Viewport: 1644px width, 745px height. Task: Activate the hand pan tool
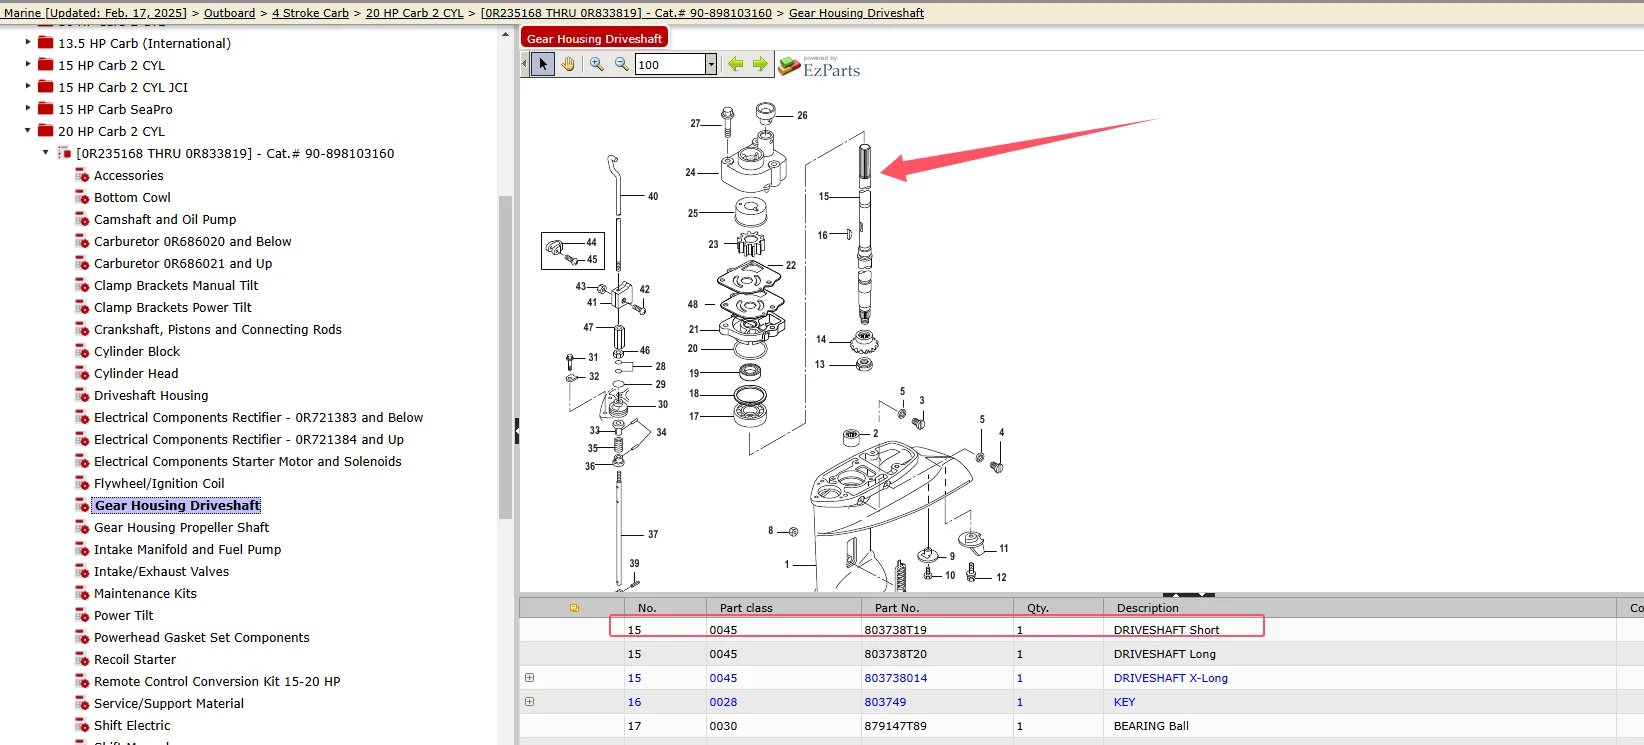[568, 64]
